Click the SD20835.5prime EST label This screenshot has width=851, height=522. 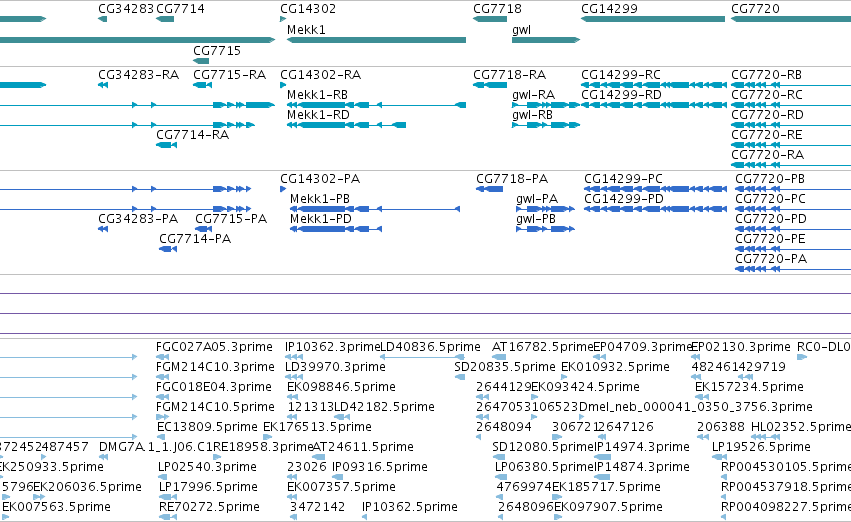pos(505,367)
